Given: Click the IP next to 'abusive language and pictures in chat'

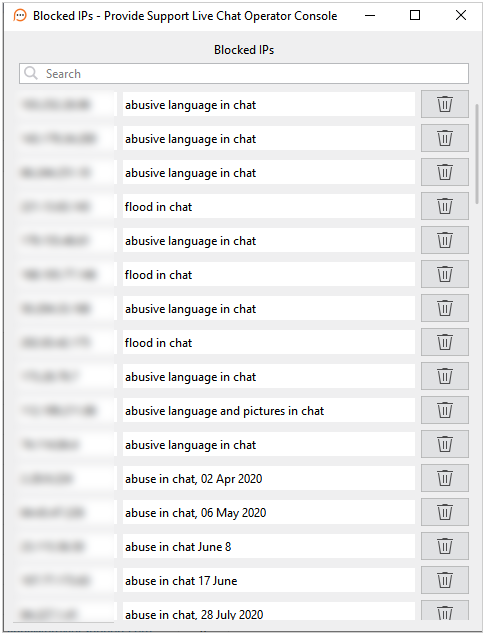Looking at the screenshot, I should point(67,410).
